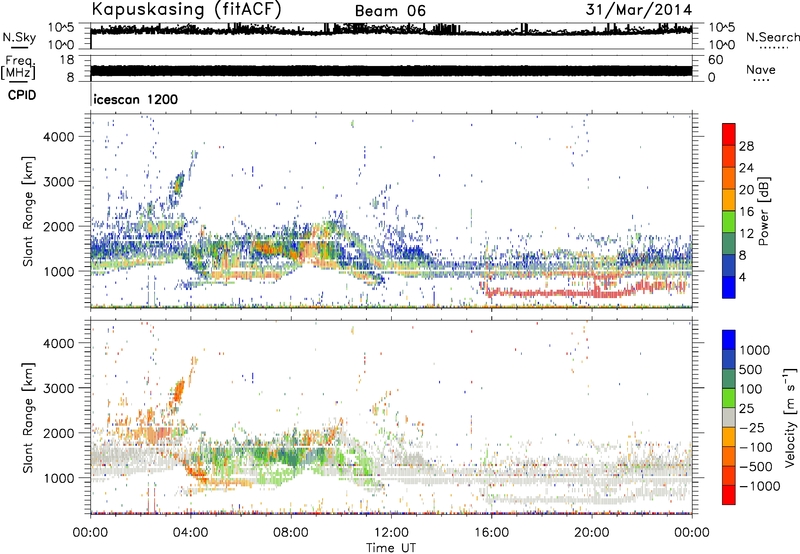Click the "100" label on the velocity color bar
The image size is (800, 554).
point(751,389)
